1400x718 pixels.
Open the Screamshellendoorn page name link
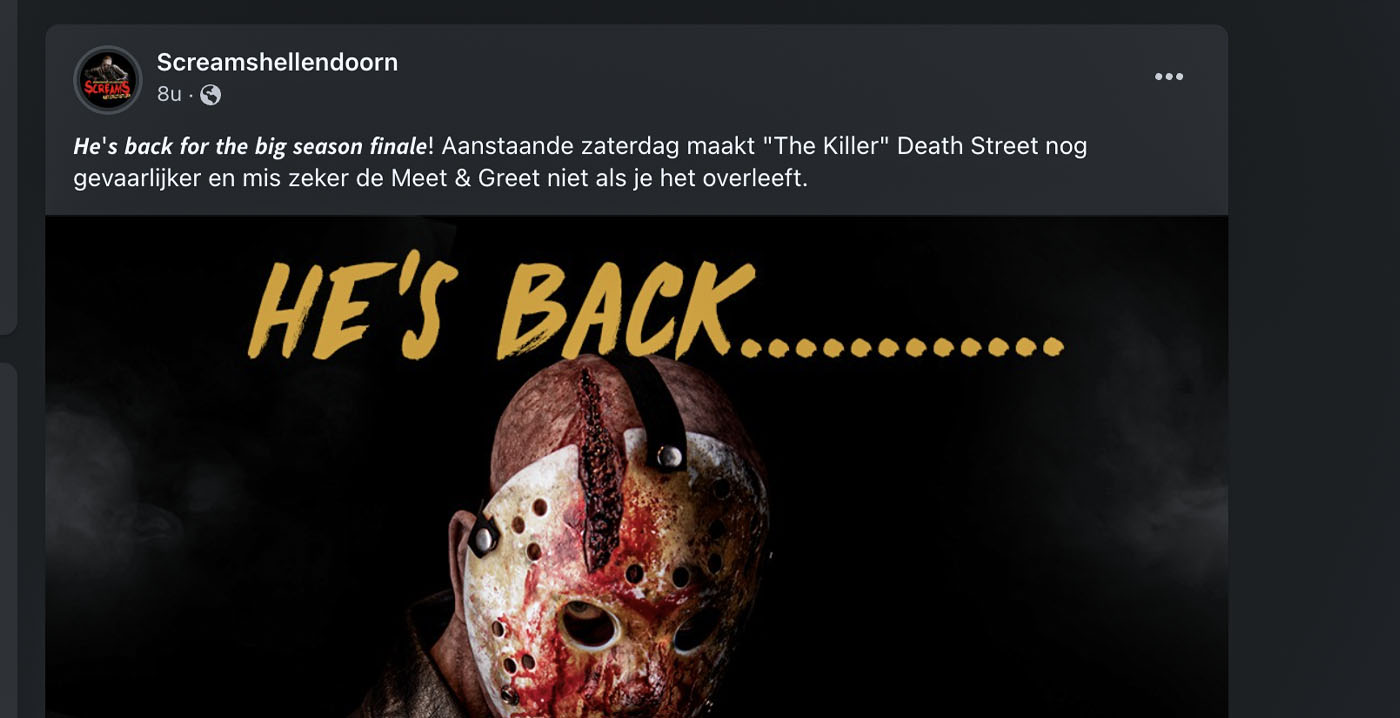277,62
